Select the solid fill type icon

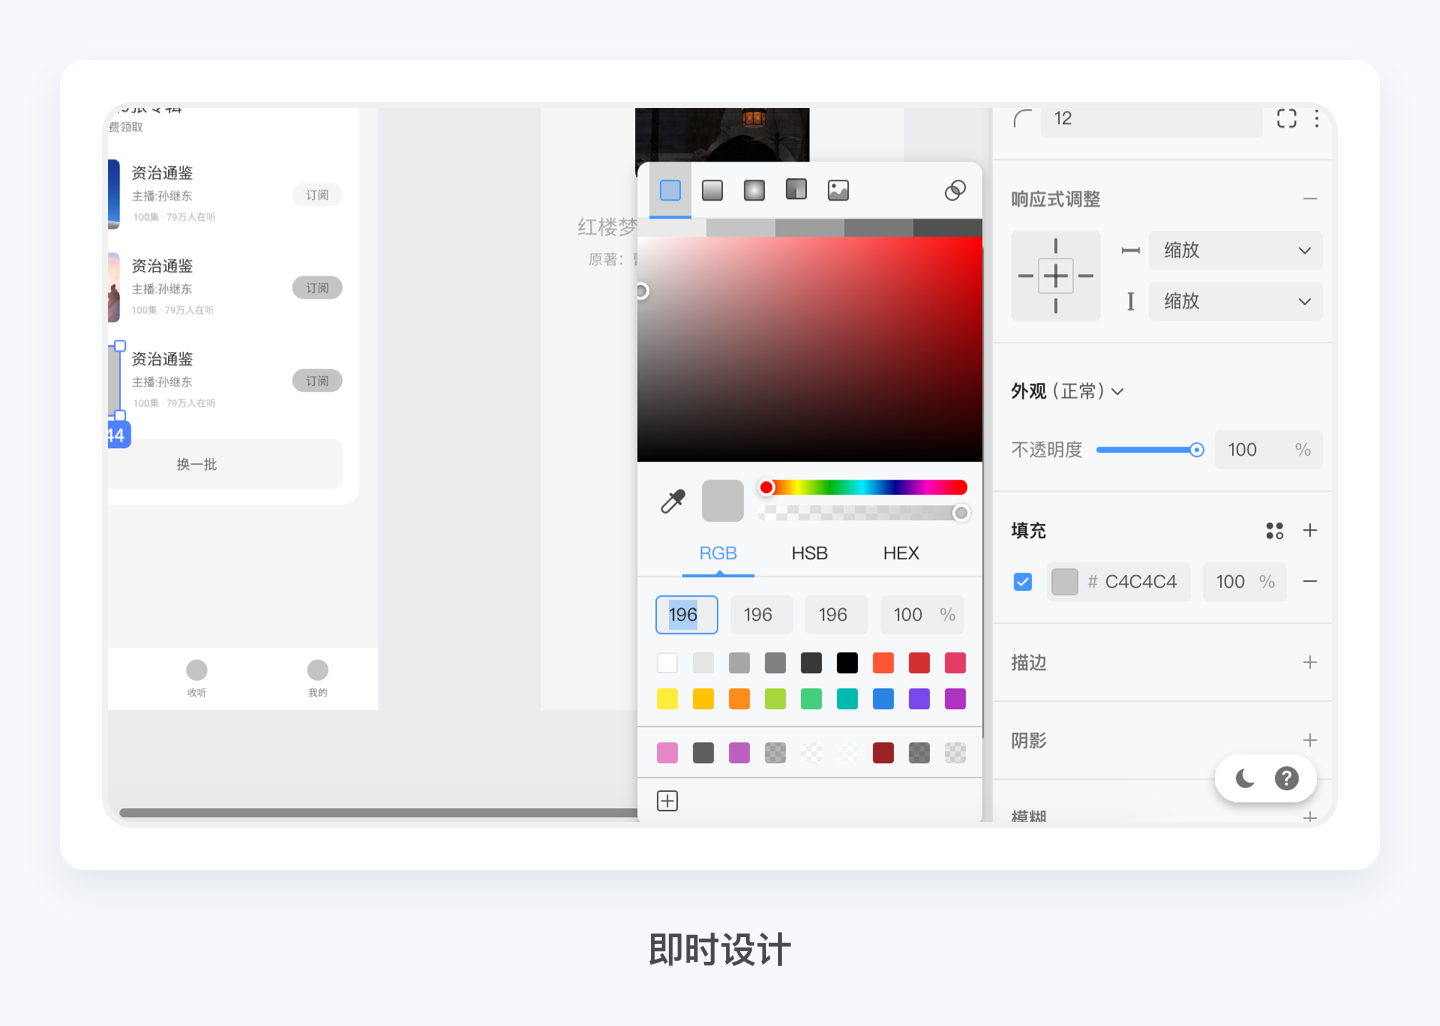coord(669,189)
